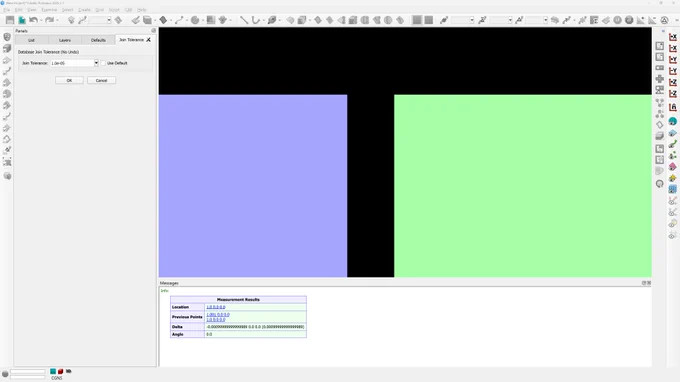Open the Examine menu
Viewport: 680px width, 382px height.
pyautogui.click(x=49, y=10)
